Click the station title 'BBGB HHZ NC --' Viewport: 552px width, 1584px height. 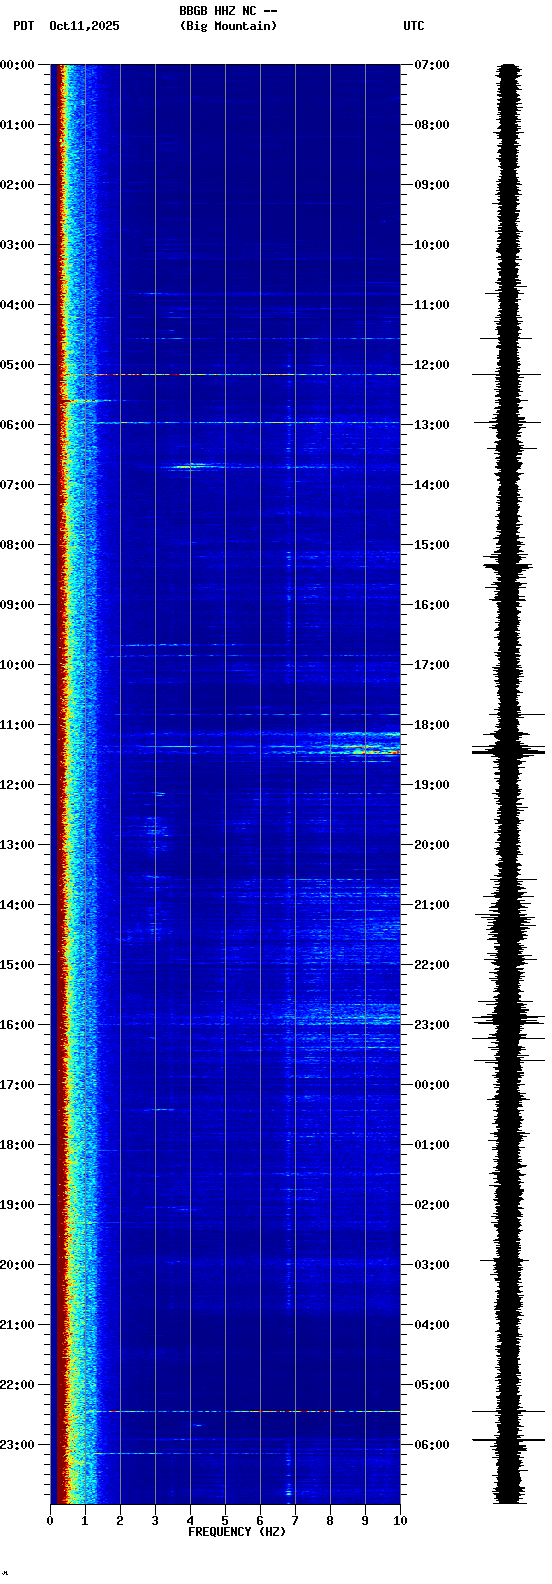(228, 11)
